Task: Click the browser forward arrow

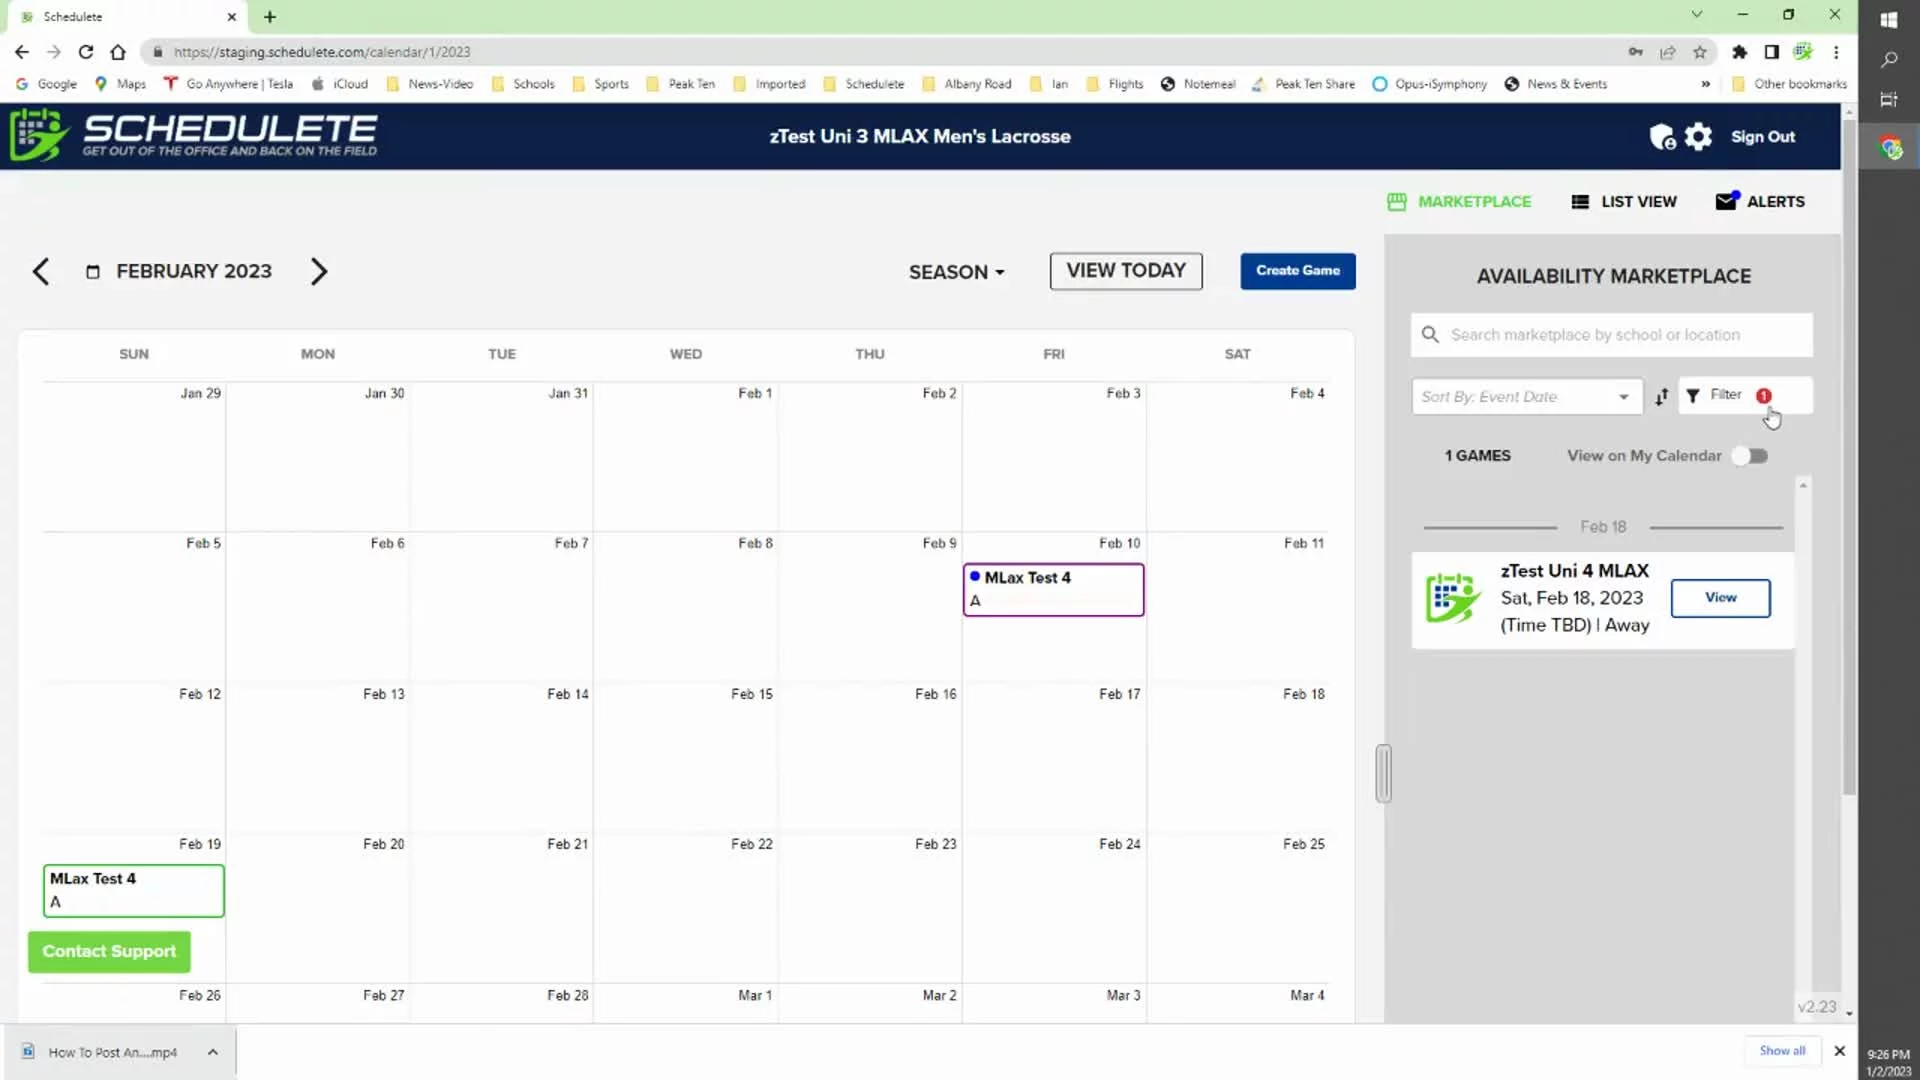Action: pos(54,52)
